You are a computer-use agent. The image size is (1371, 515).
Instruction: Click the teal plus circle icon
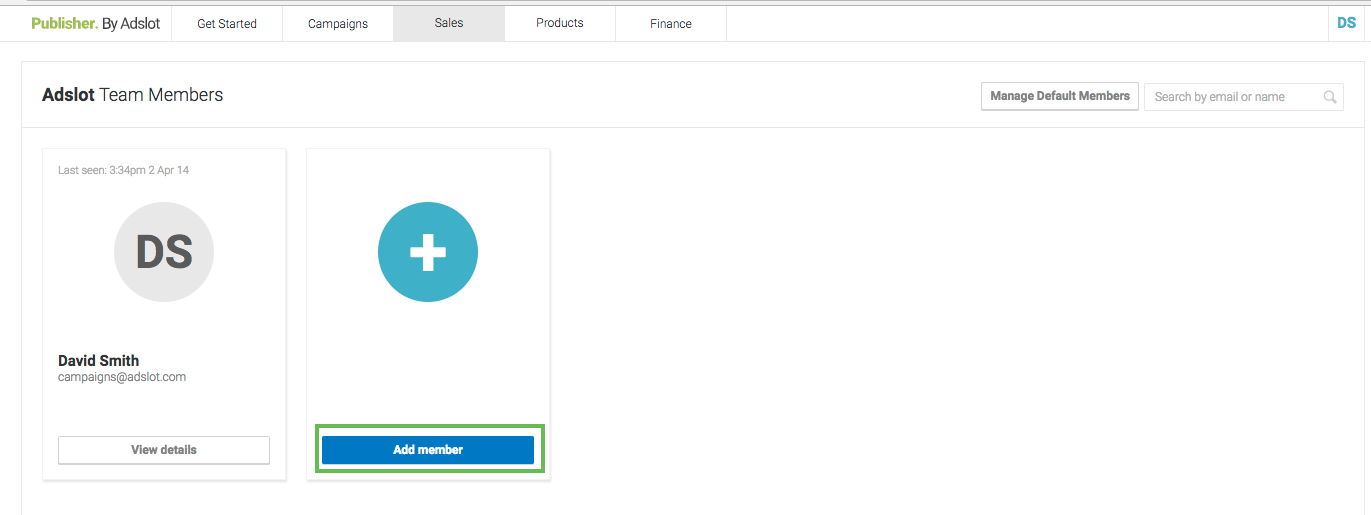[x=428, y=253]
